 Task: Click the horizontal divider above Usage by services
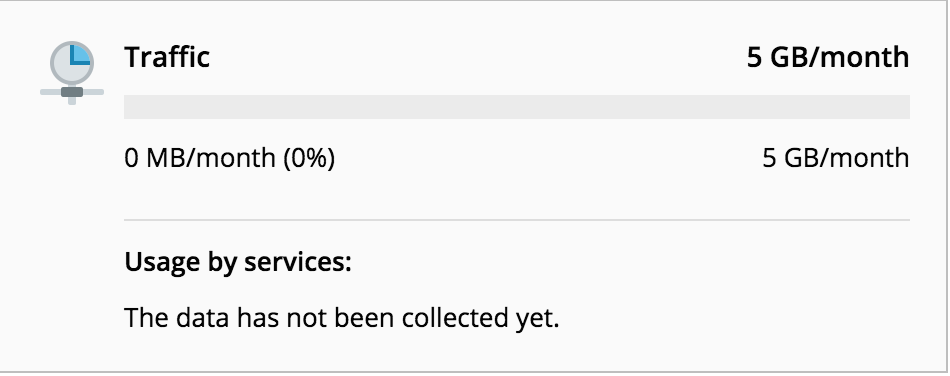[x=517, y=220]
